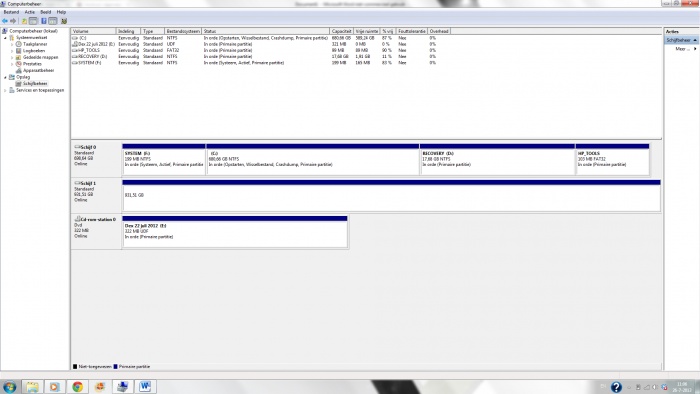700x394 pixels.
Task: Click the Windows Start orb
Action: pos(9,386)
